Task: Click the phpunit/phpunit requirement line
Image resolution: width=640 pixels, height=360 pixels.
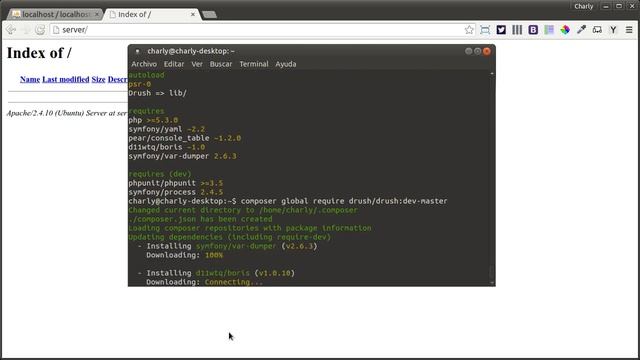Action: pos(176,183)
